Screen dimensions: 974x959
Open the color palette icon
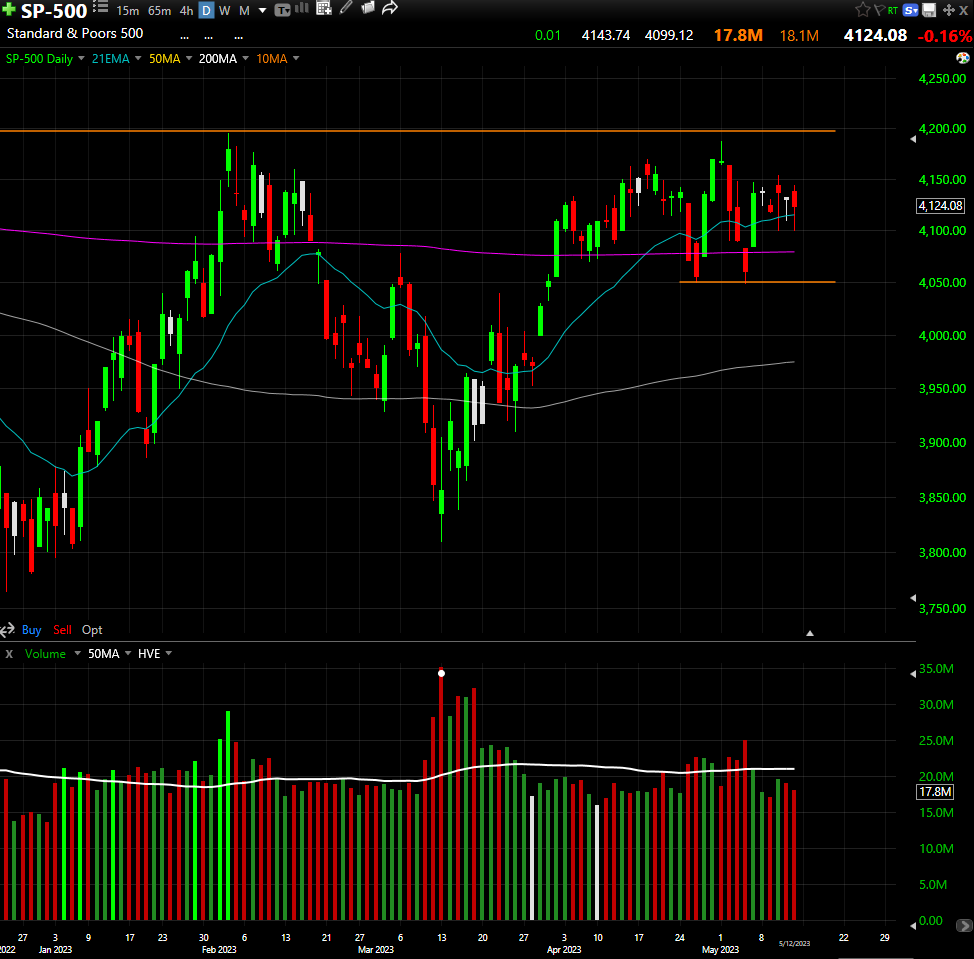point(963,58)
